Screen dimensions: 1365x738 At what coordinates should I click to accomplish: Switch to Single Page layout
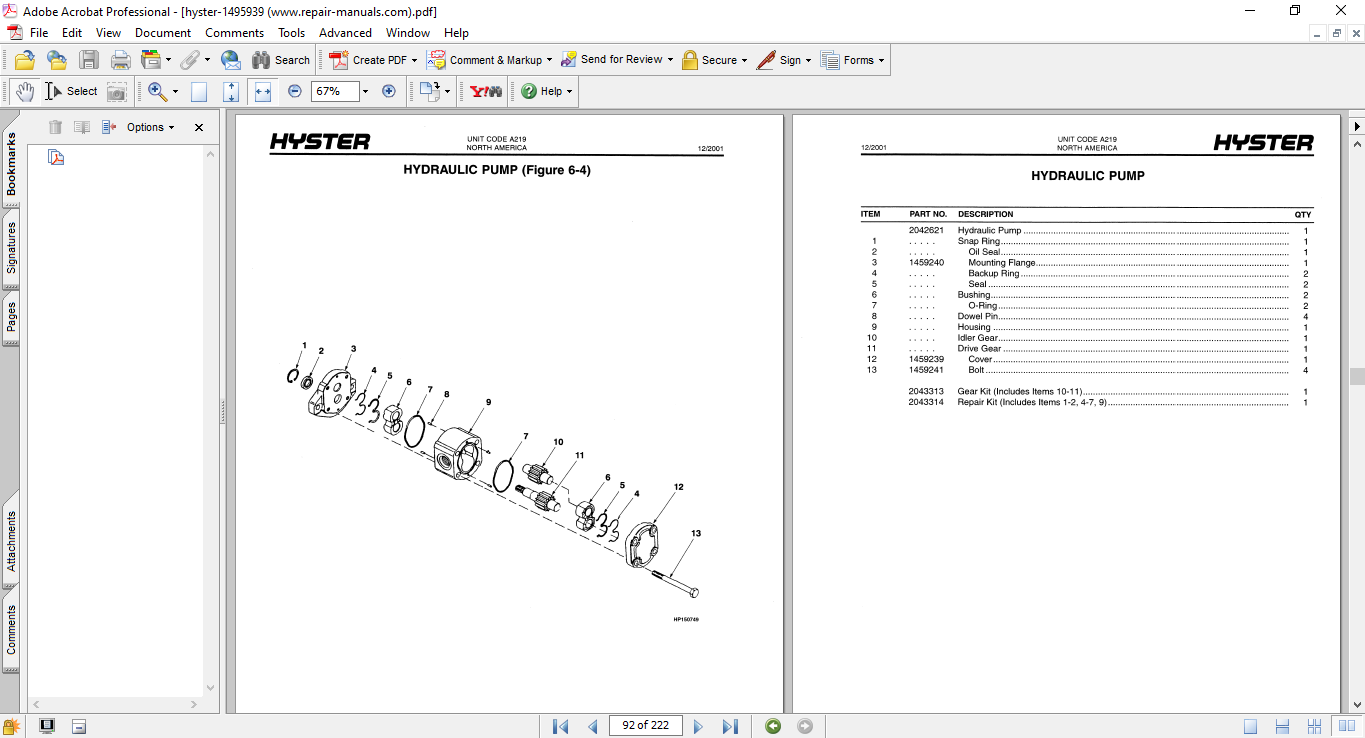[x=1251, y=726]
